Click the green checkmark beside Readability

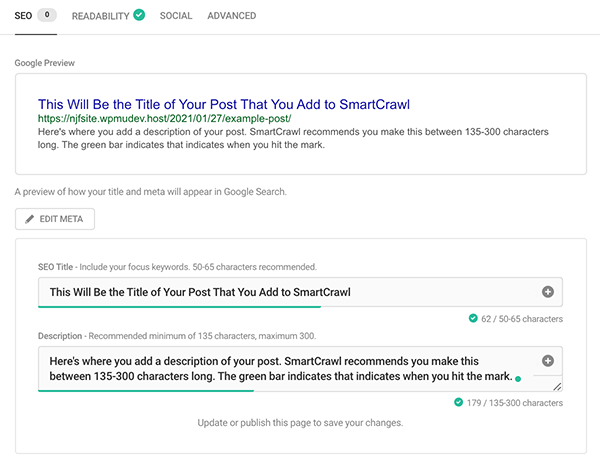coord(139,15)
